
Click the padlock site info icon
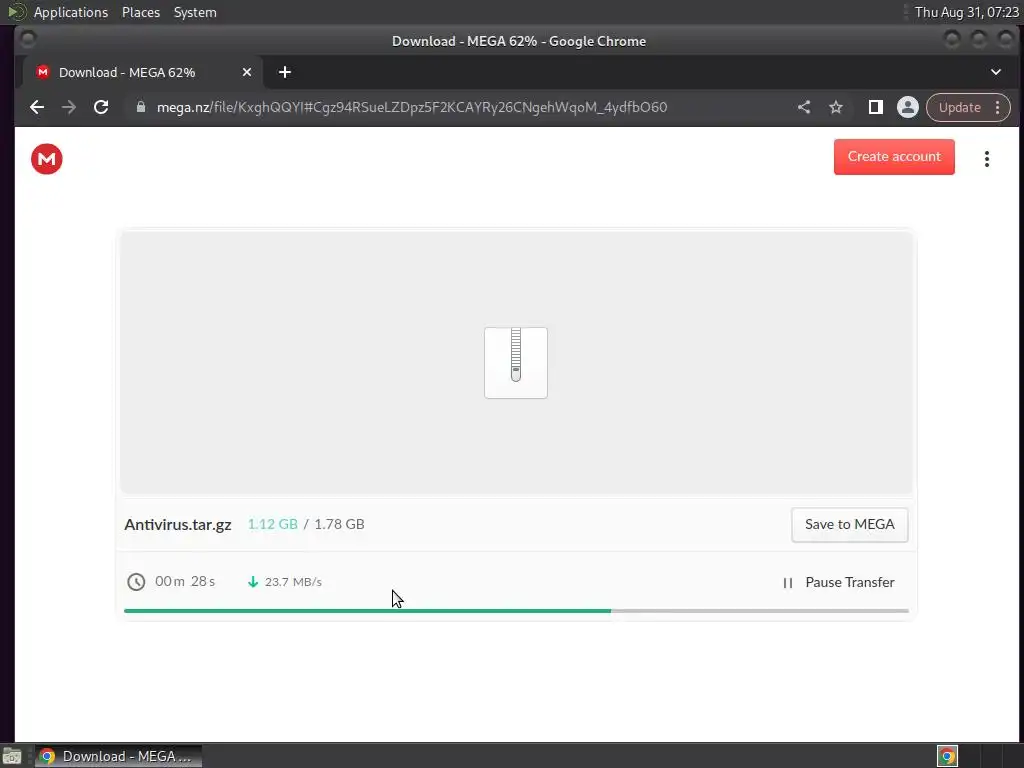point(140,107)
